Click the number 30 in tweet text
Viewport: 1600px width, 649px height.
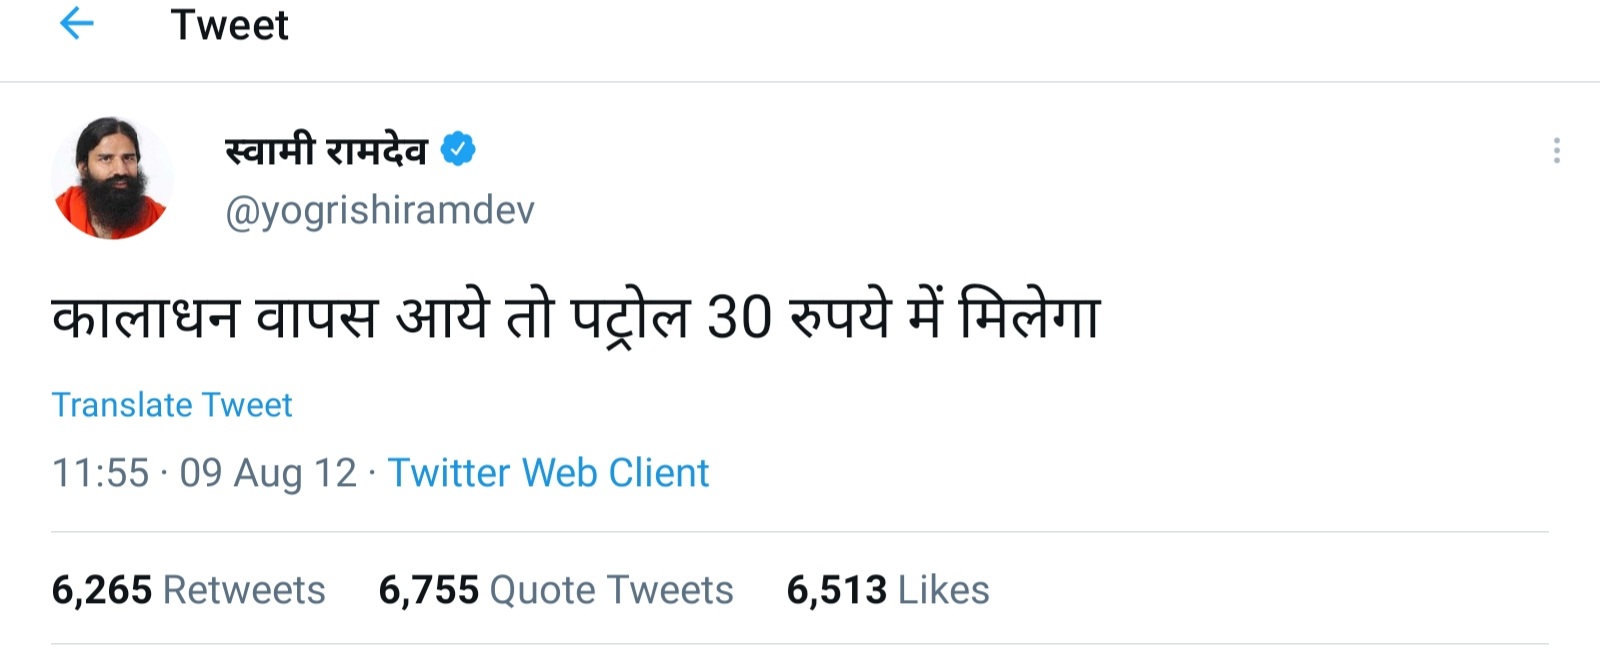739,318
